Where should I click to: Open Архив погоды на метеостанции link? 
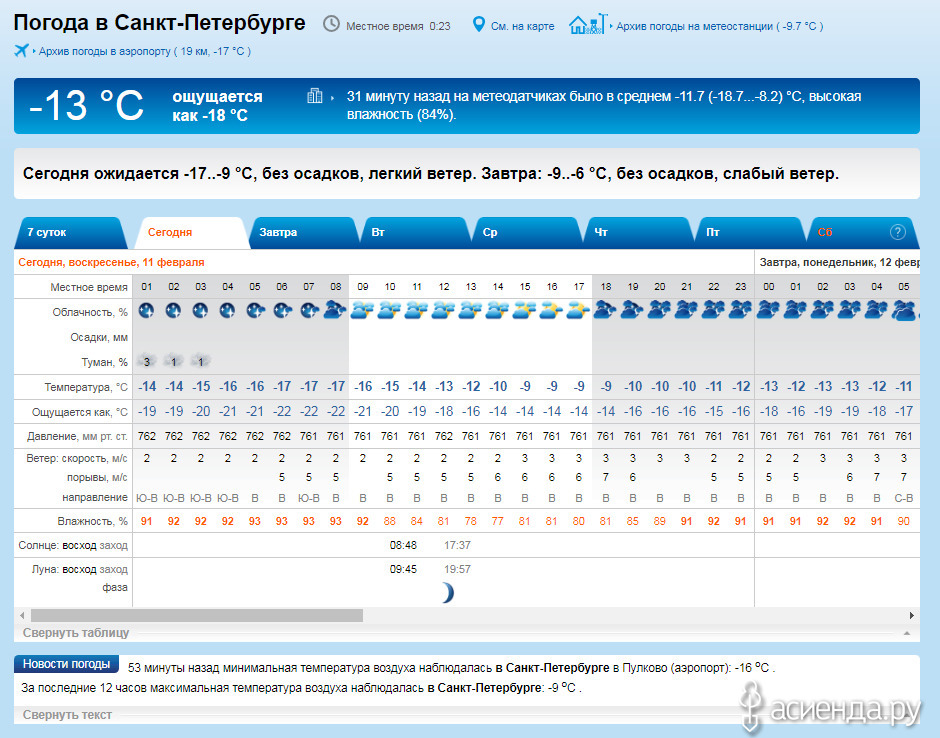(719, 26)
